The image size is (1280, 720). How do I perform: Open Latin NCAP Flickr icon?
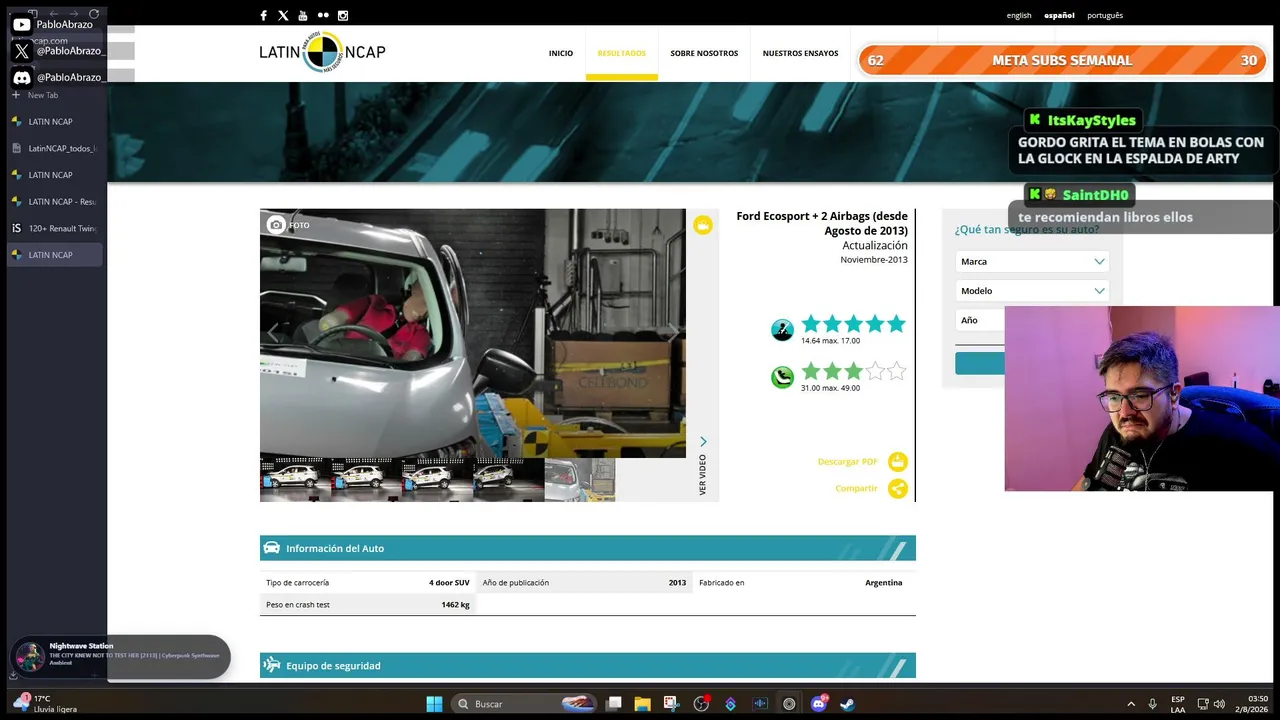(x=323, y=15)
